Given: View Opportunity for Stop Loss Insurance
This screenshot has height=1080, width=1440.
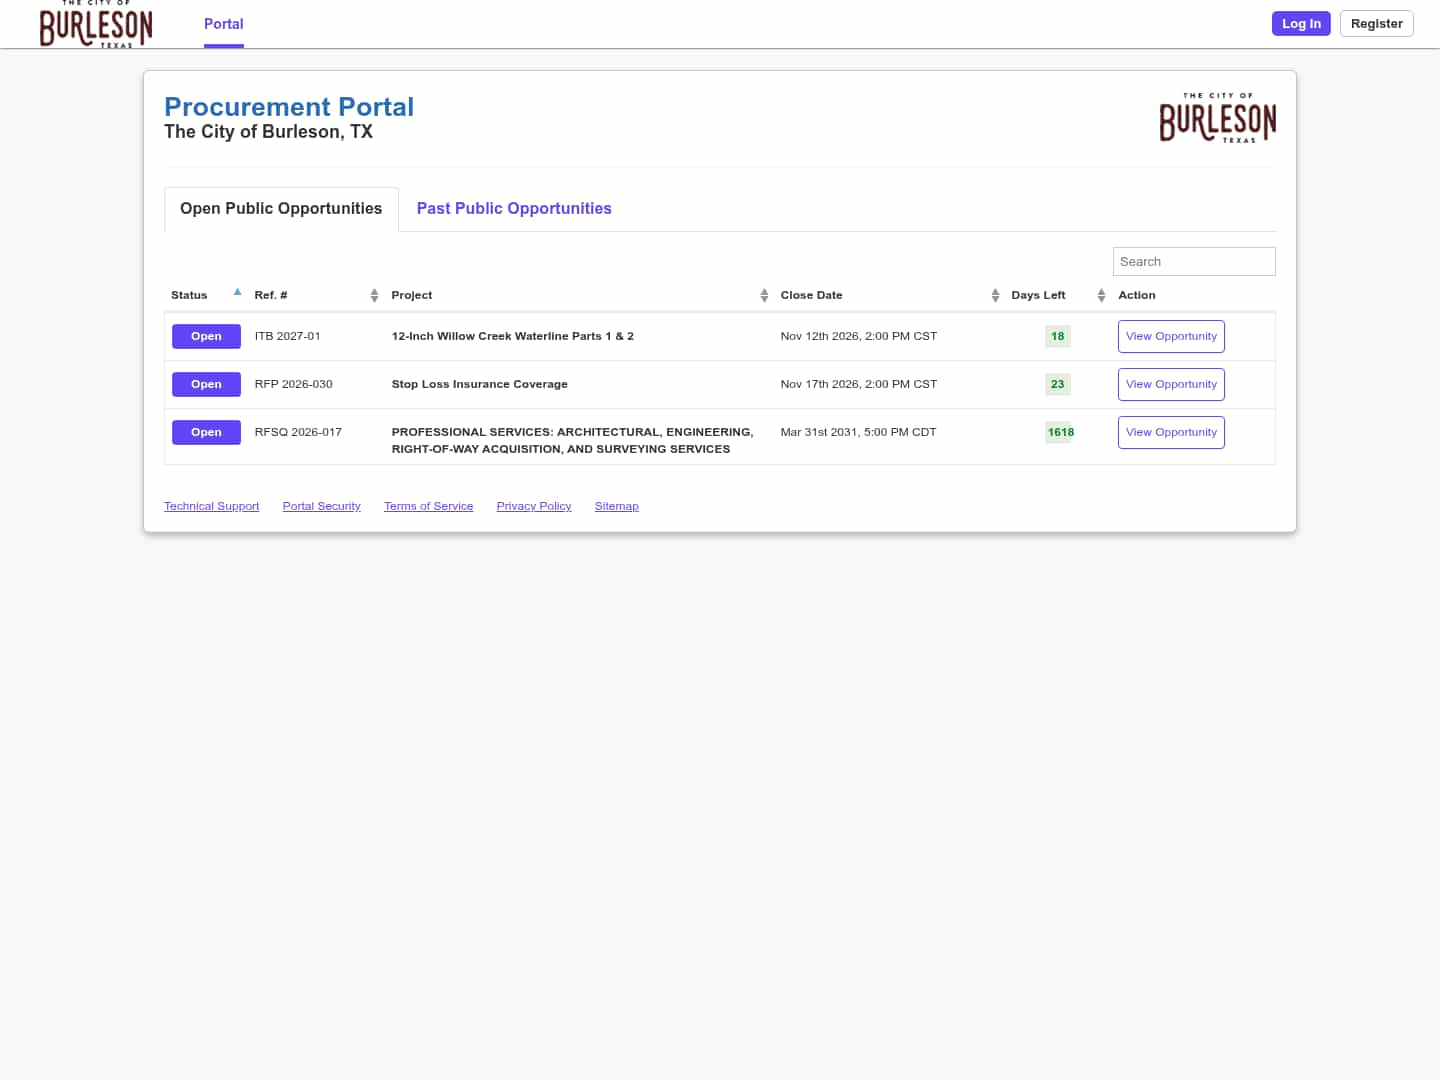Looking at the screenshot, I should tap(1171, 384).
